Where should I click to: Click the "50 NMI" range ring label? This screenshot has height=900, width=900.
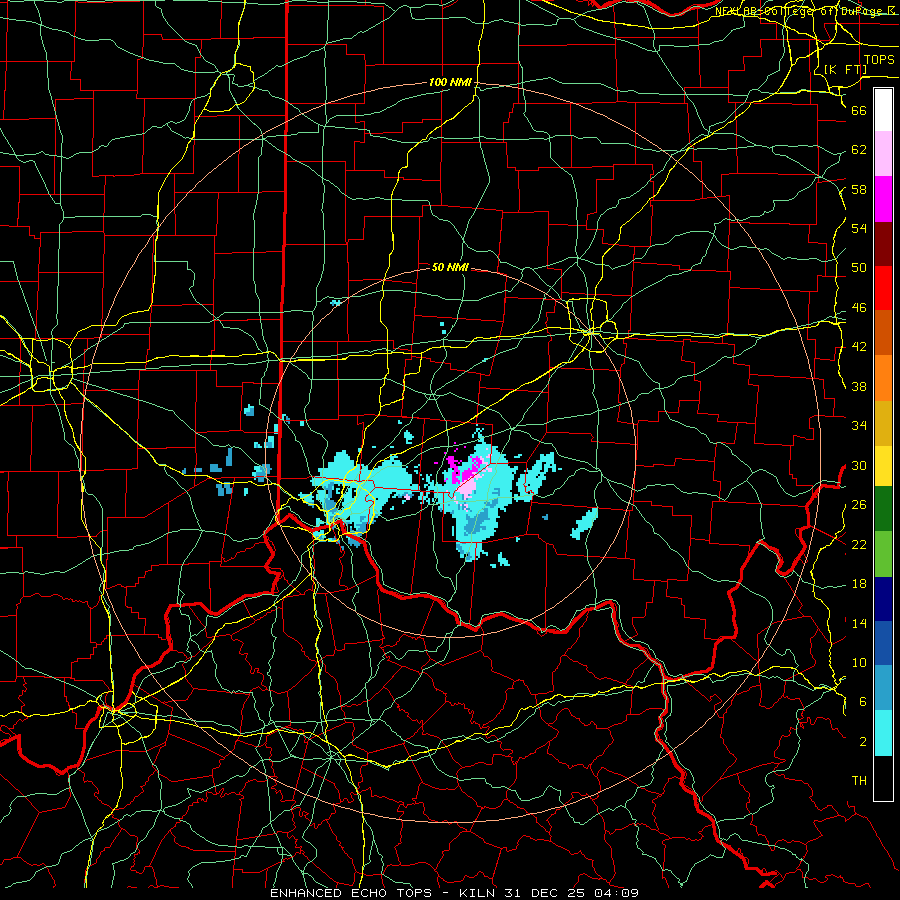[x=450, y=267]
